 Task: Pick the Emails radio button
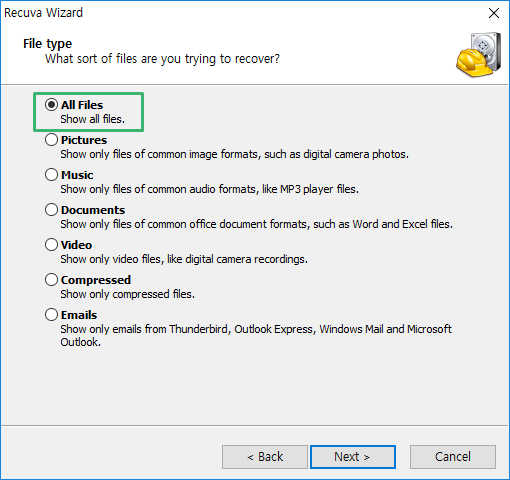51,315
